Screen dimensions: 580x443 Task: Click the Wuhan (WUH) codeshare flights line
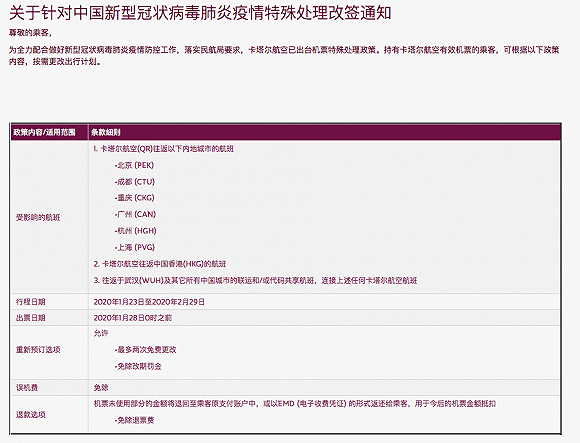pyautogui.click(x=255, y=281)
